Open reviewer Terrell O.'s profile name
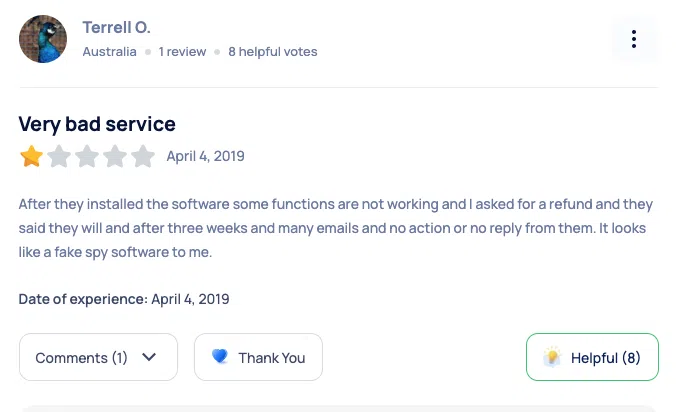The height and width of the screenshot is (412, 678). pyautogui.click(x=116, y=27)
